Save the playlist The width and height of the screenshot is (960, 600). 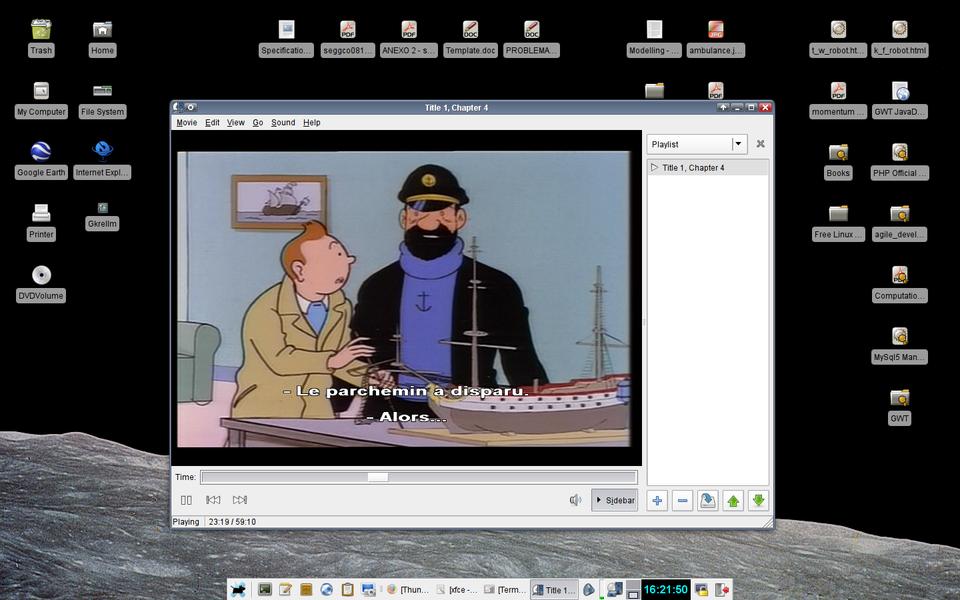(x=708, y=501)
